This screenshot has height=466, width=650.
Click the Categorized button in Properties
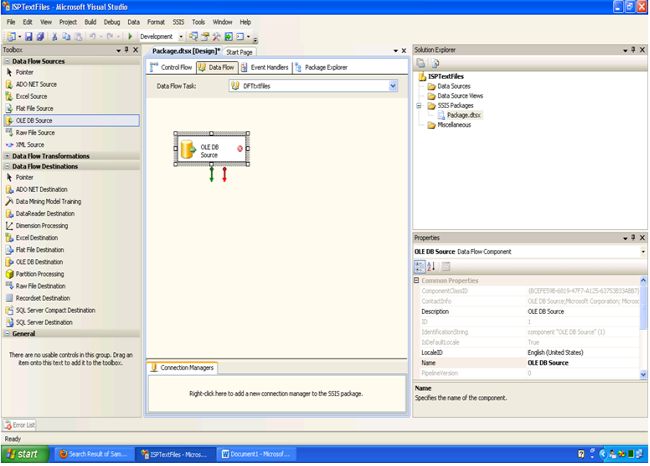[x=420, y=267]
